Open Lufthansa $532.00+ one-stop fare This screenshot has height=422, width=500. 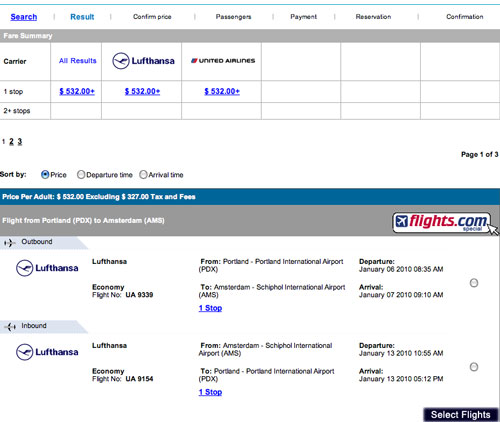click(142, 91)
